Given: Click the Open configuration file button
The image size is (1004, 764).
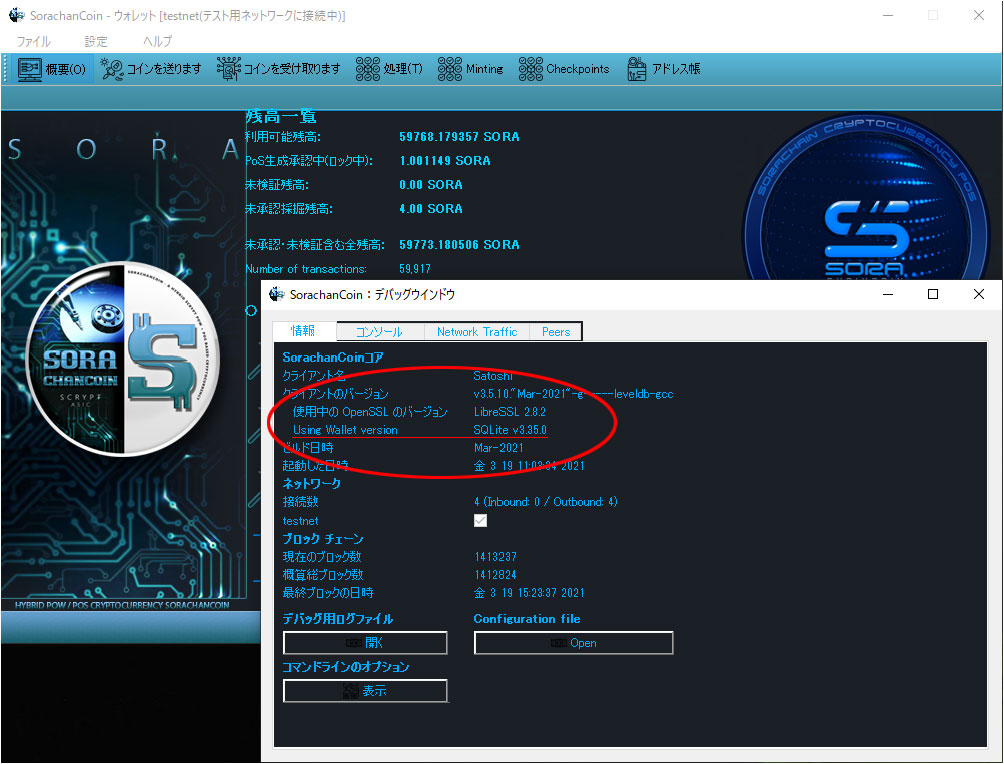Looking at the screenshot, I should pos(574,643).
